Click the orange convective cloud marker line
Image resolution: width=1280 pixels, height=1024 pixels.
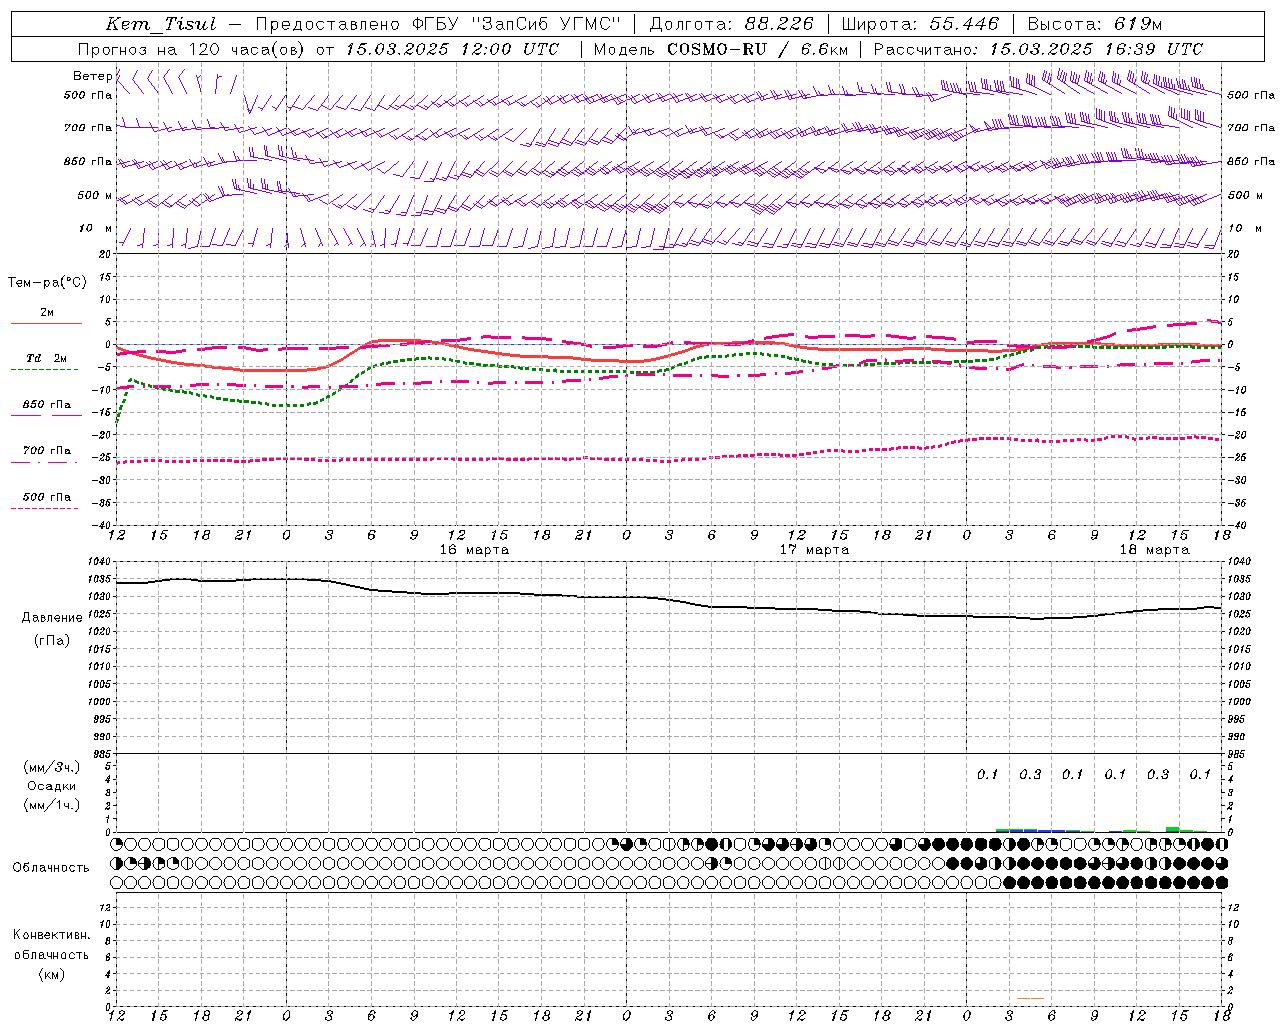(x=1030, y=998)
